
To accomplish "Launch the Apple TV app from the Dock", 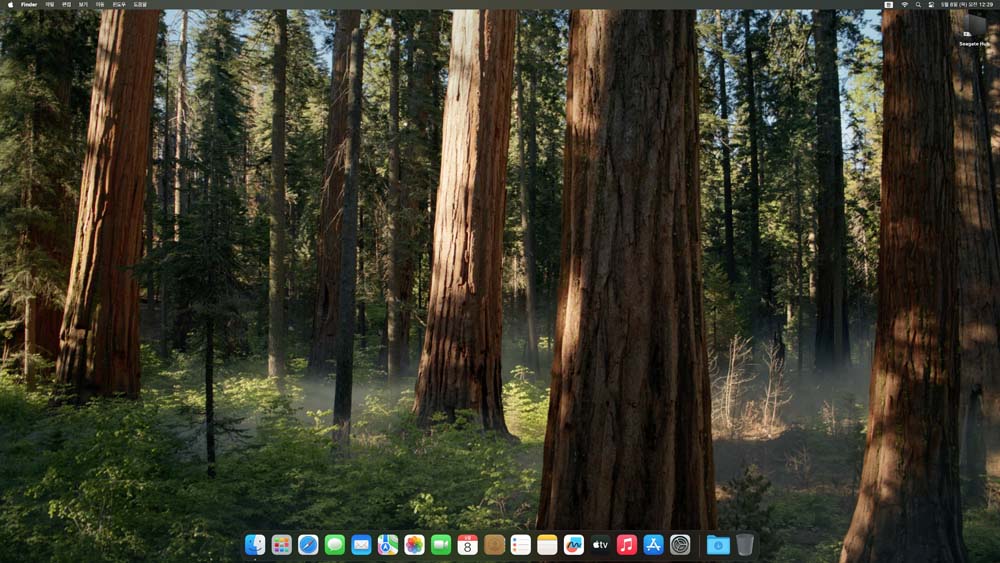I will [x=600, y=545].
